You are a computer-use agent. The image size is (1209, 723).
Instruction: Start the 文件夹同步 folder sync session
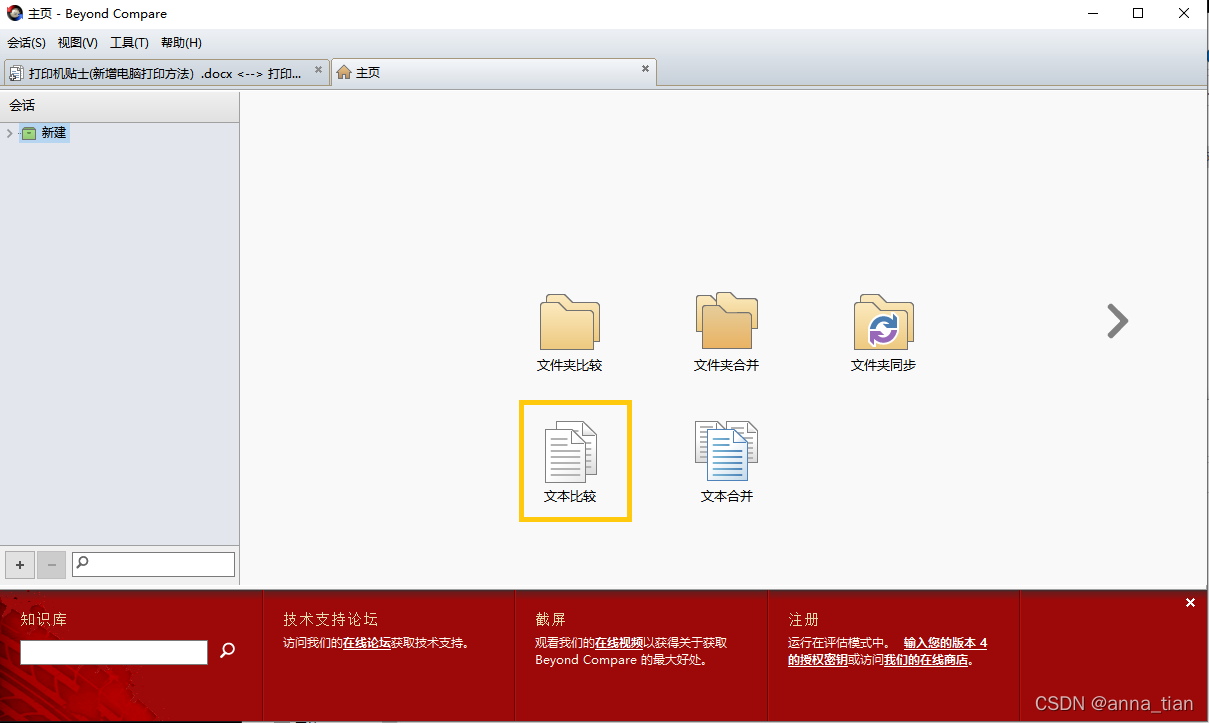coord(883,333)
